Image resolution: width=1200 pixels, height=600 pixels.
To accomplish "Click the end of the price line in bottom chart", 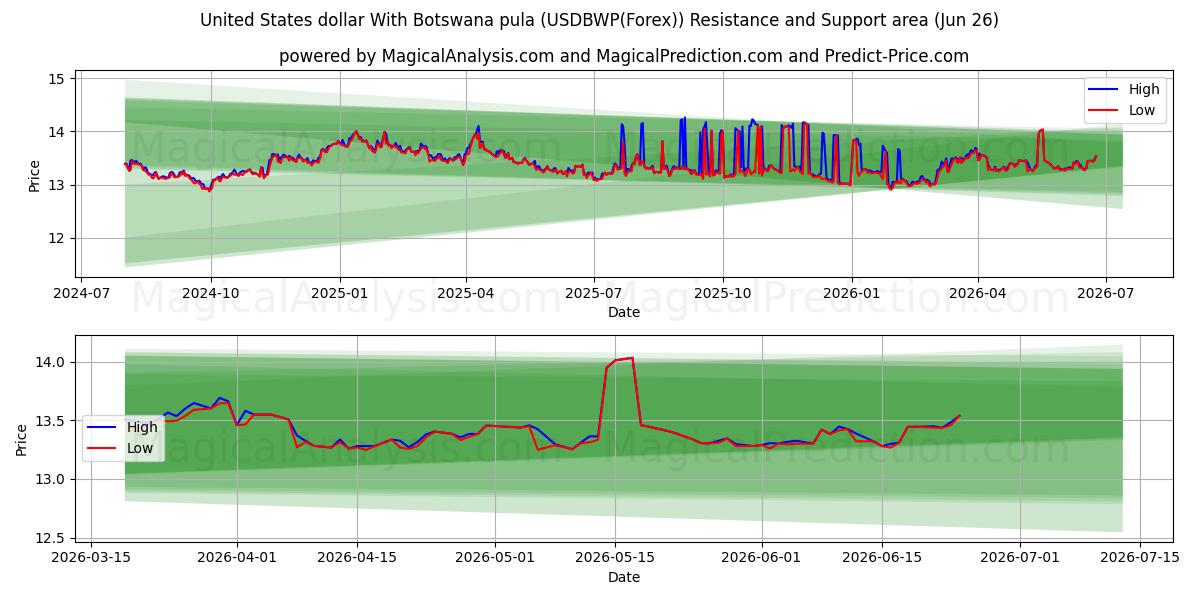I will tap(959, 416).
